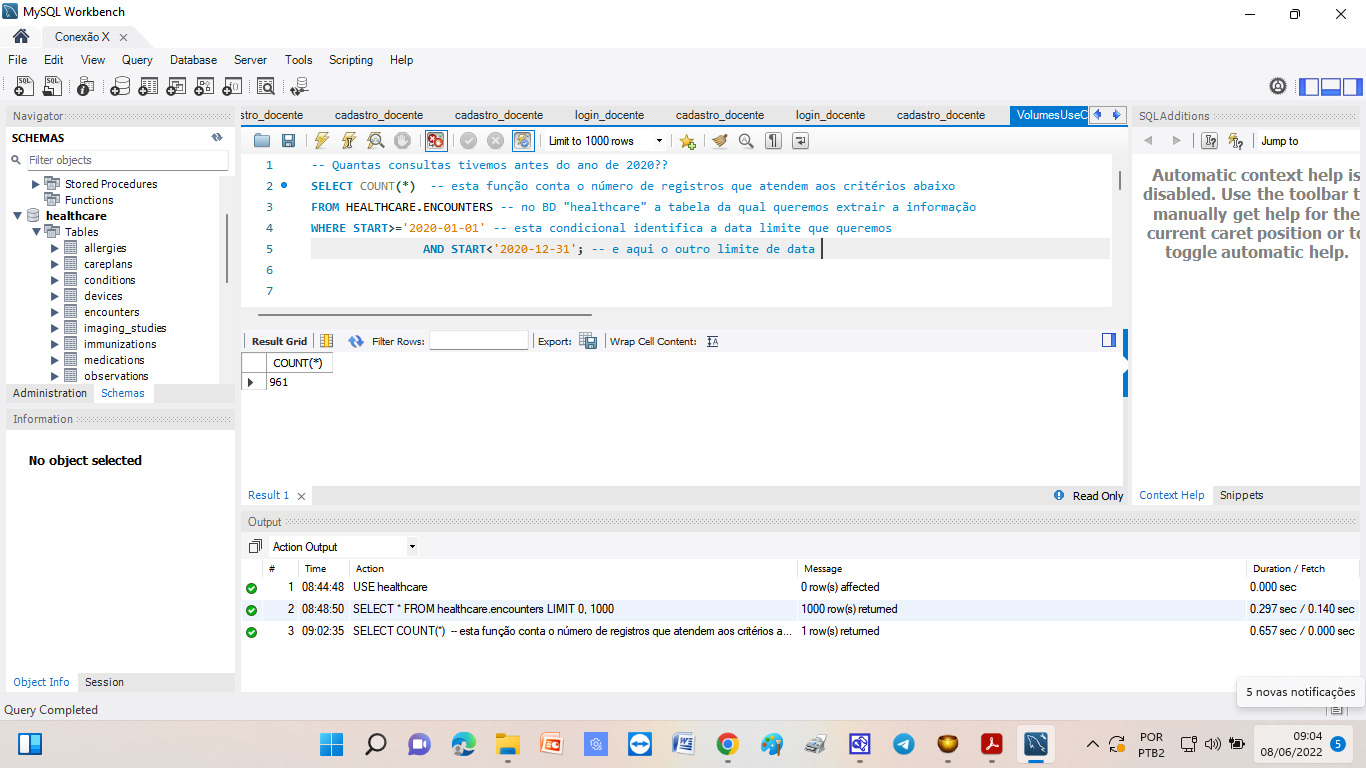Open script file folder icon in editor
This screenshot has width=1366, height=768.
tap(262, 141)
